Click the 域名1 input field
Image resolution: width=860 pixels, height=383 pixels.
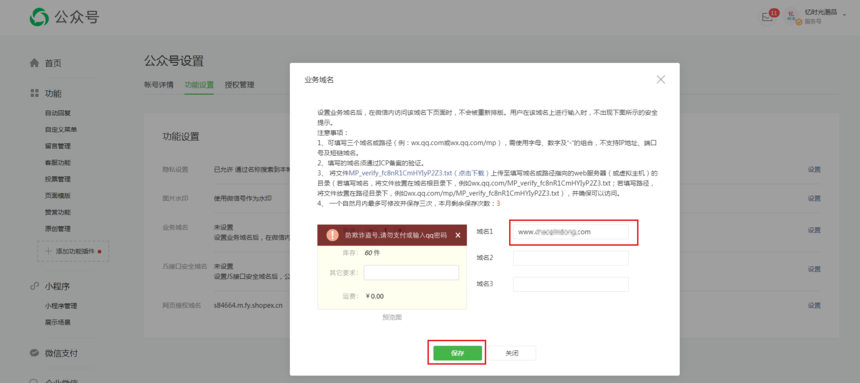570,232
